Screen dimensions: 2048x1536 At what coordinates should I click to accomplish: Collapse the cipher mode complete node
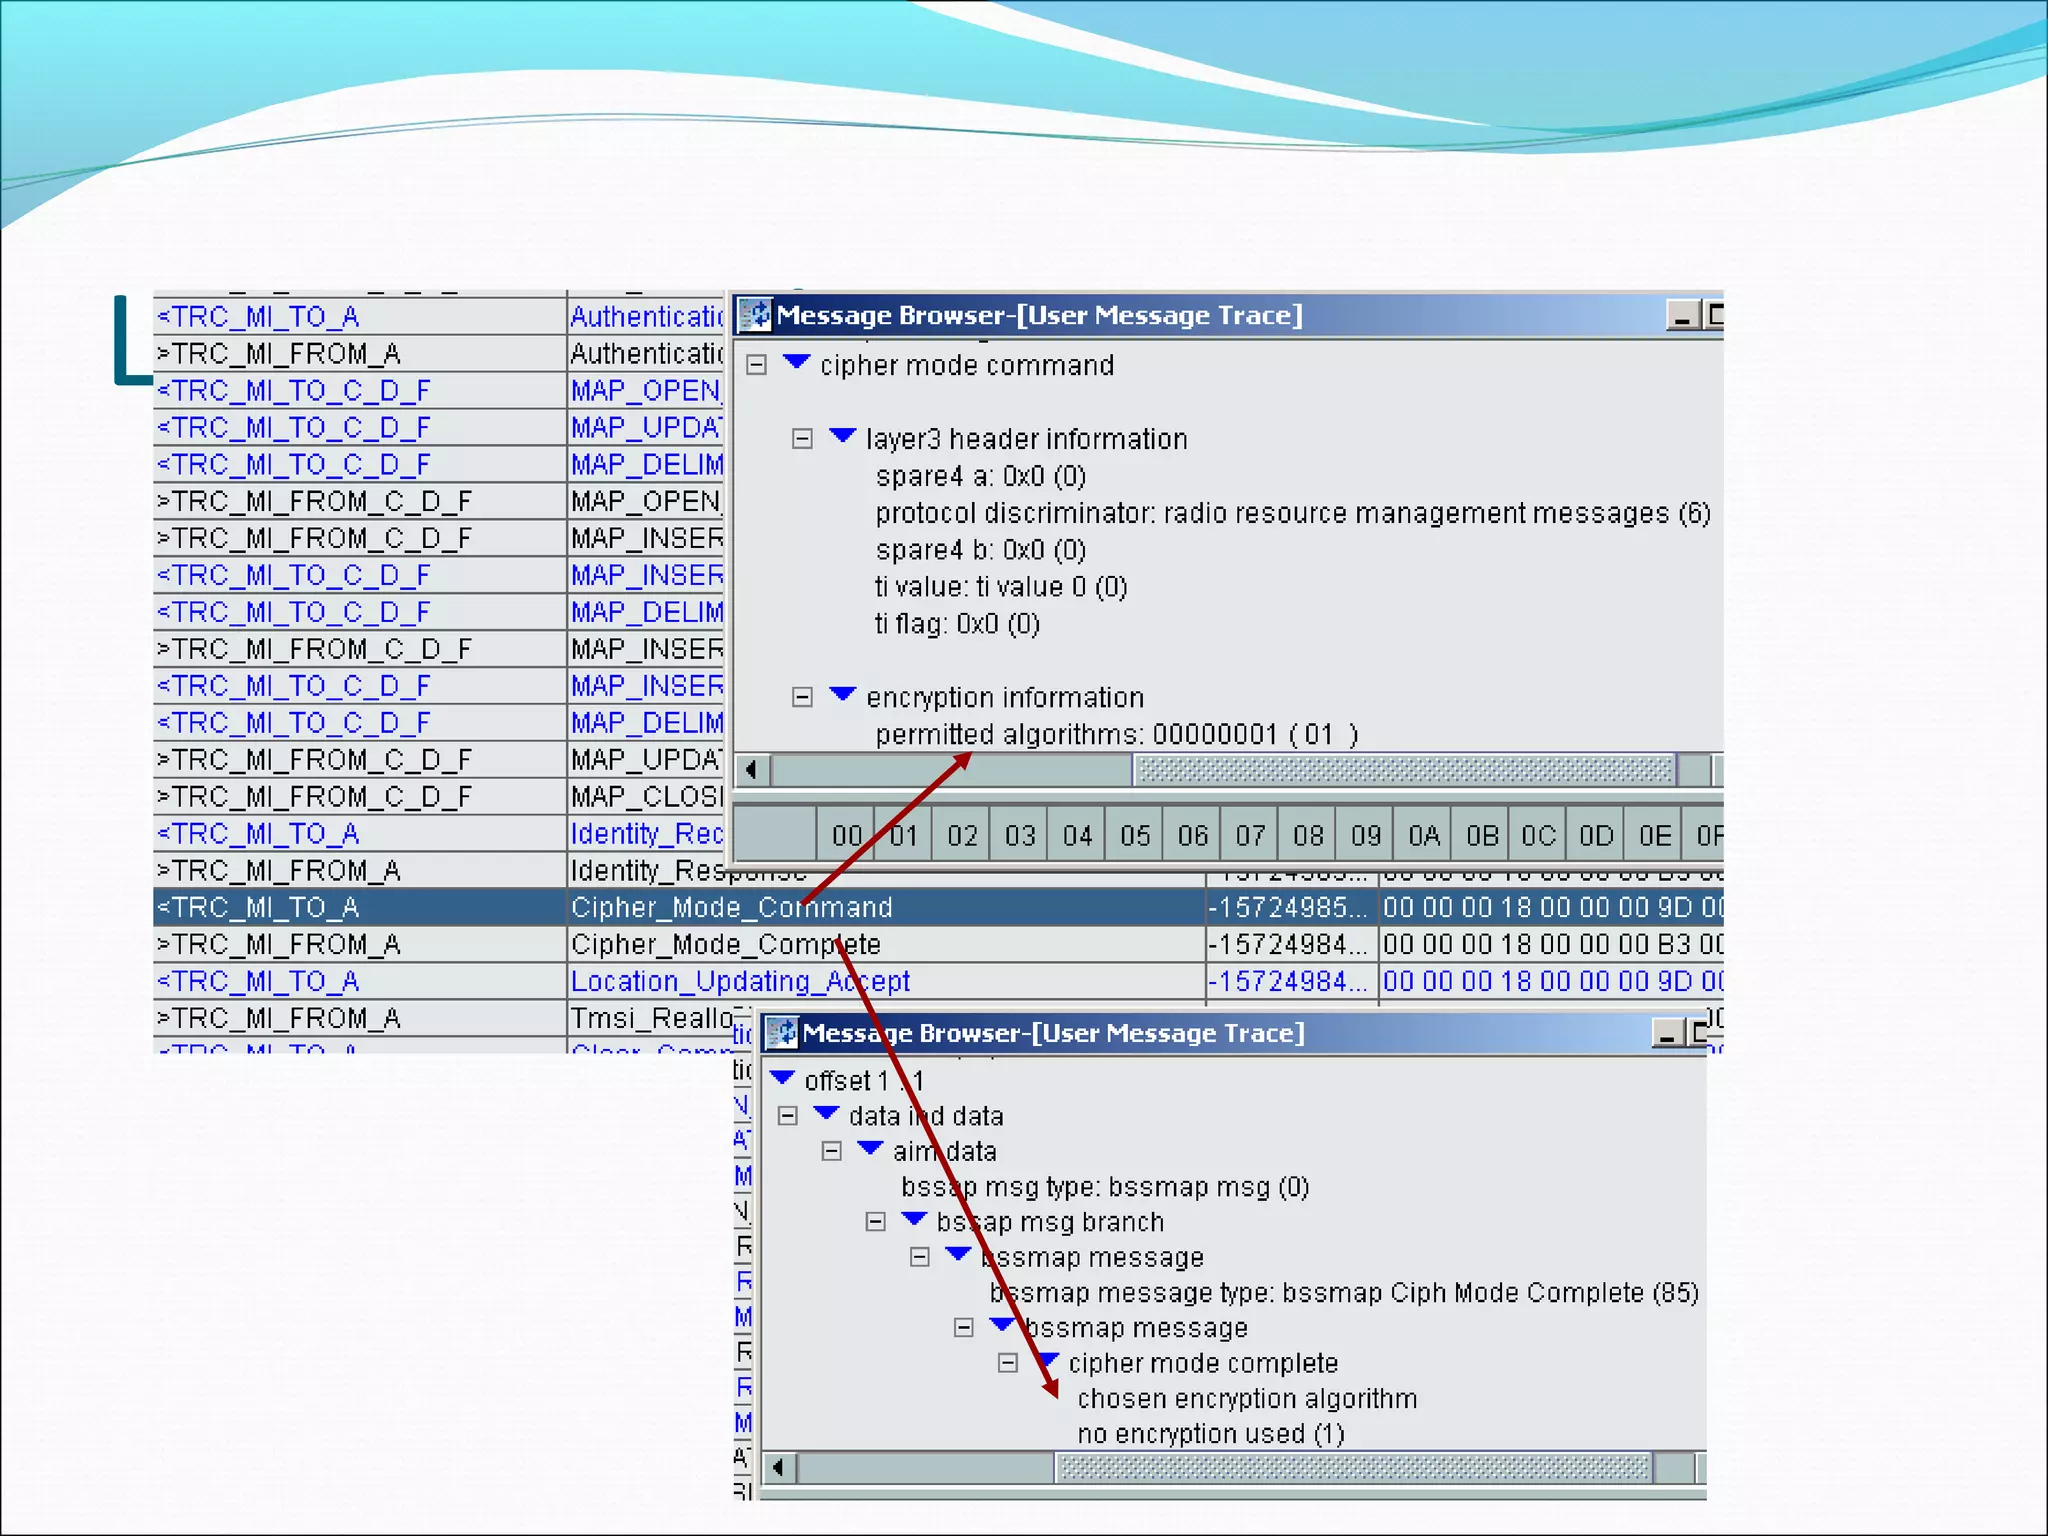[x=1008, y=1363]
